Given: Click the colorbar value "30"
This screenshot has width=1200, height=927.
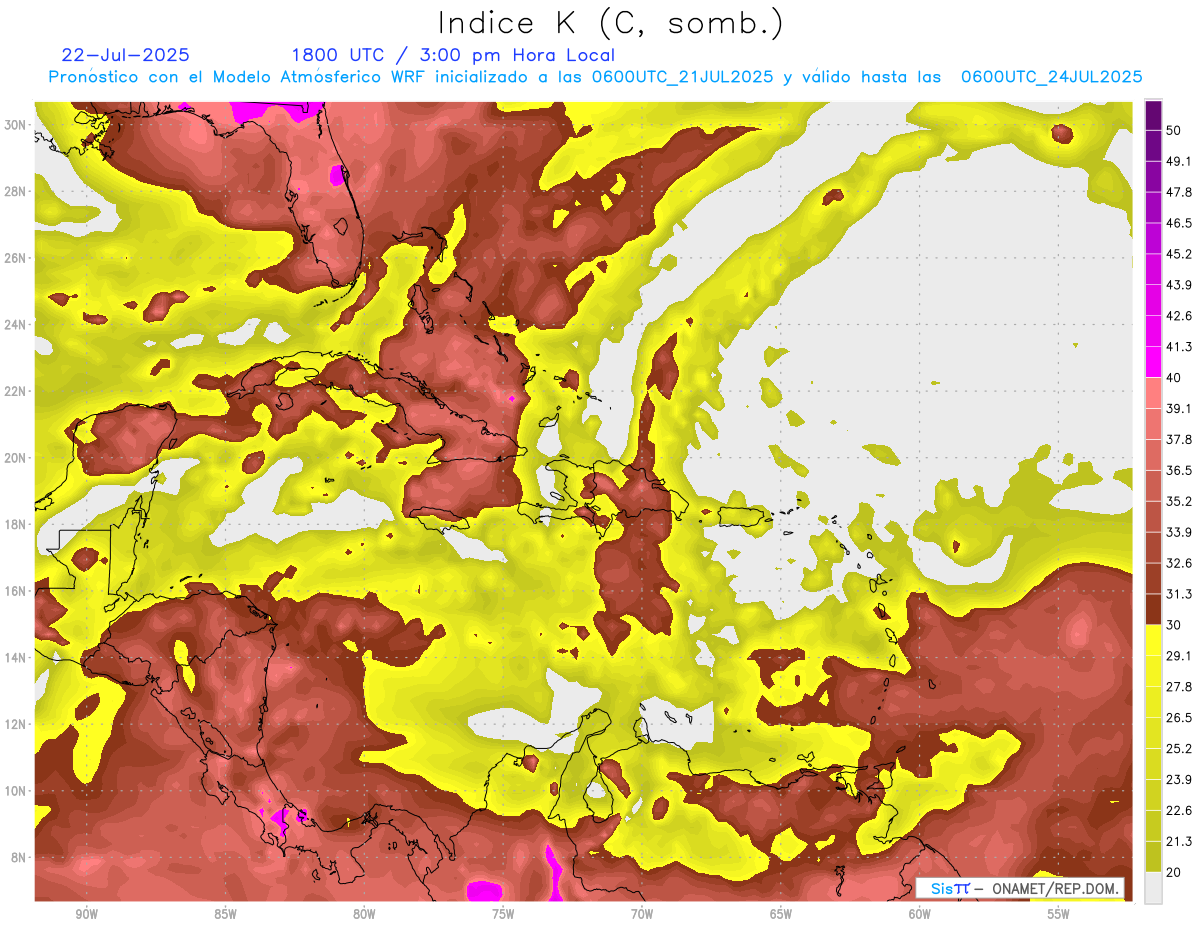Looking at the screenshot, I should pyautogui.click(x=1174, y=625).
